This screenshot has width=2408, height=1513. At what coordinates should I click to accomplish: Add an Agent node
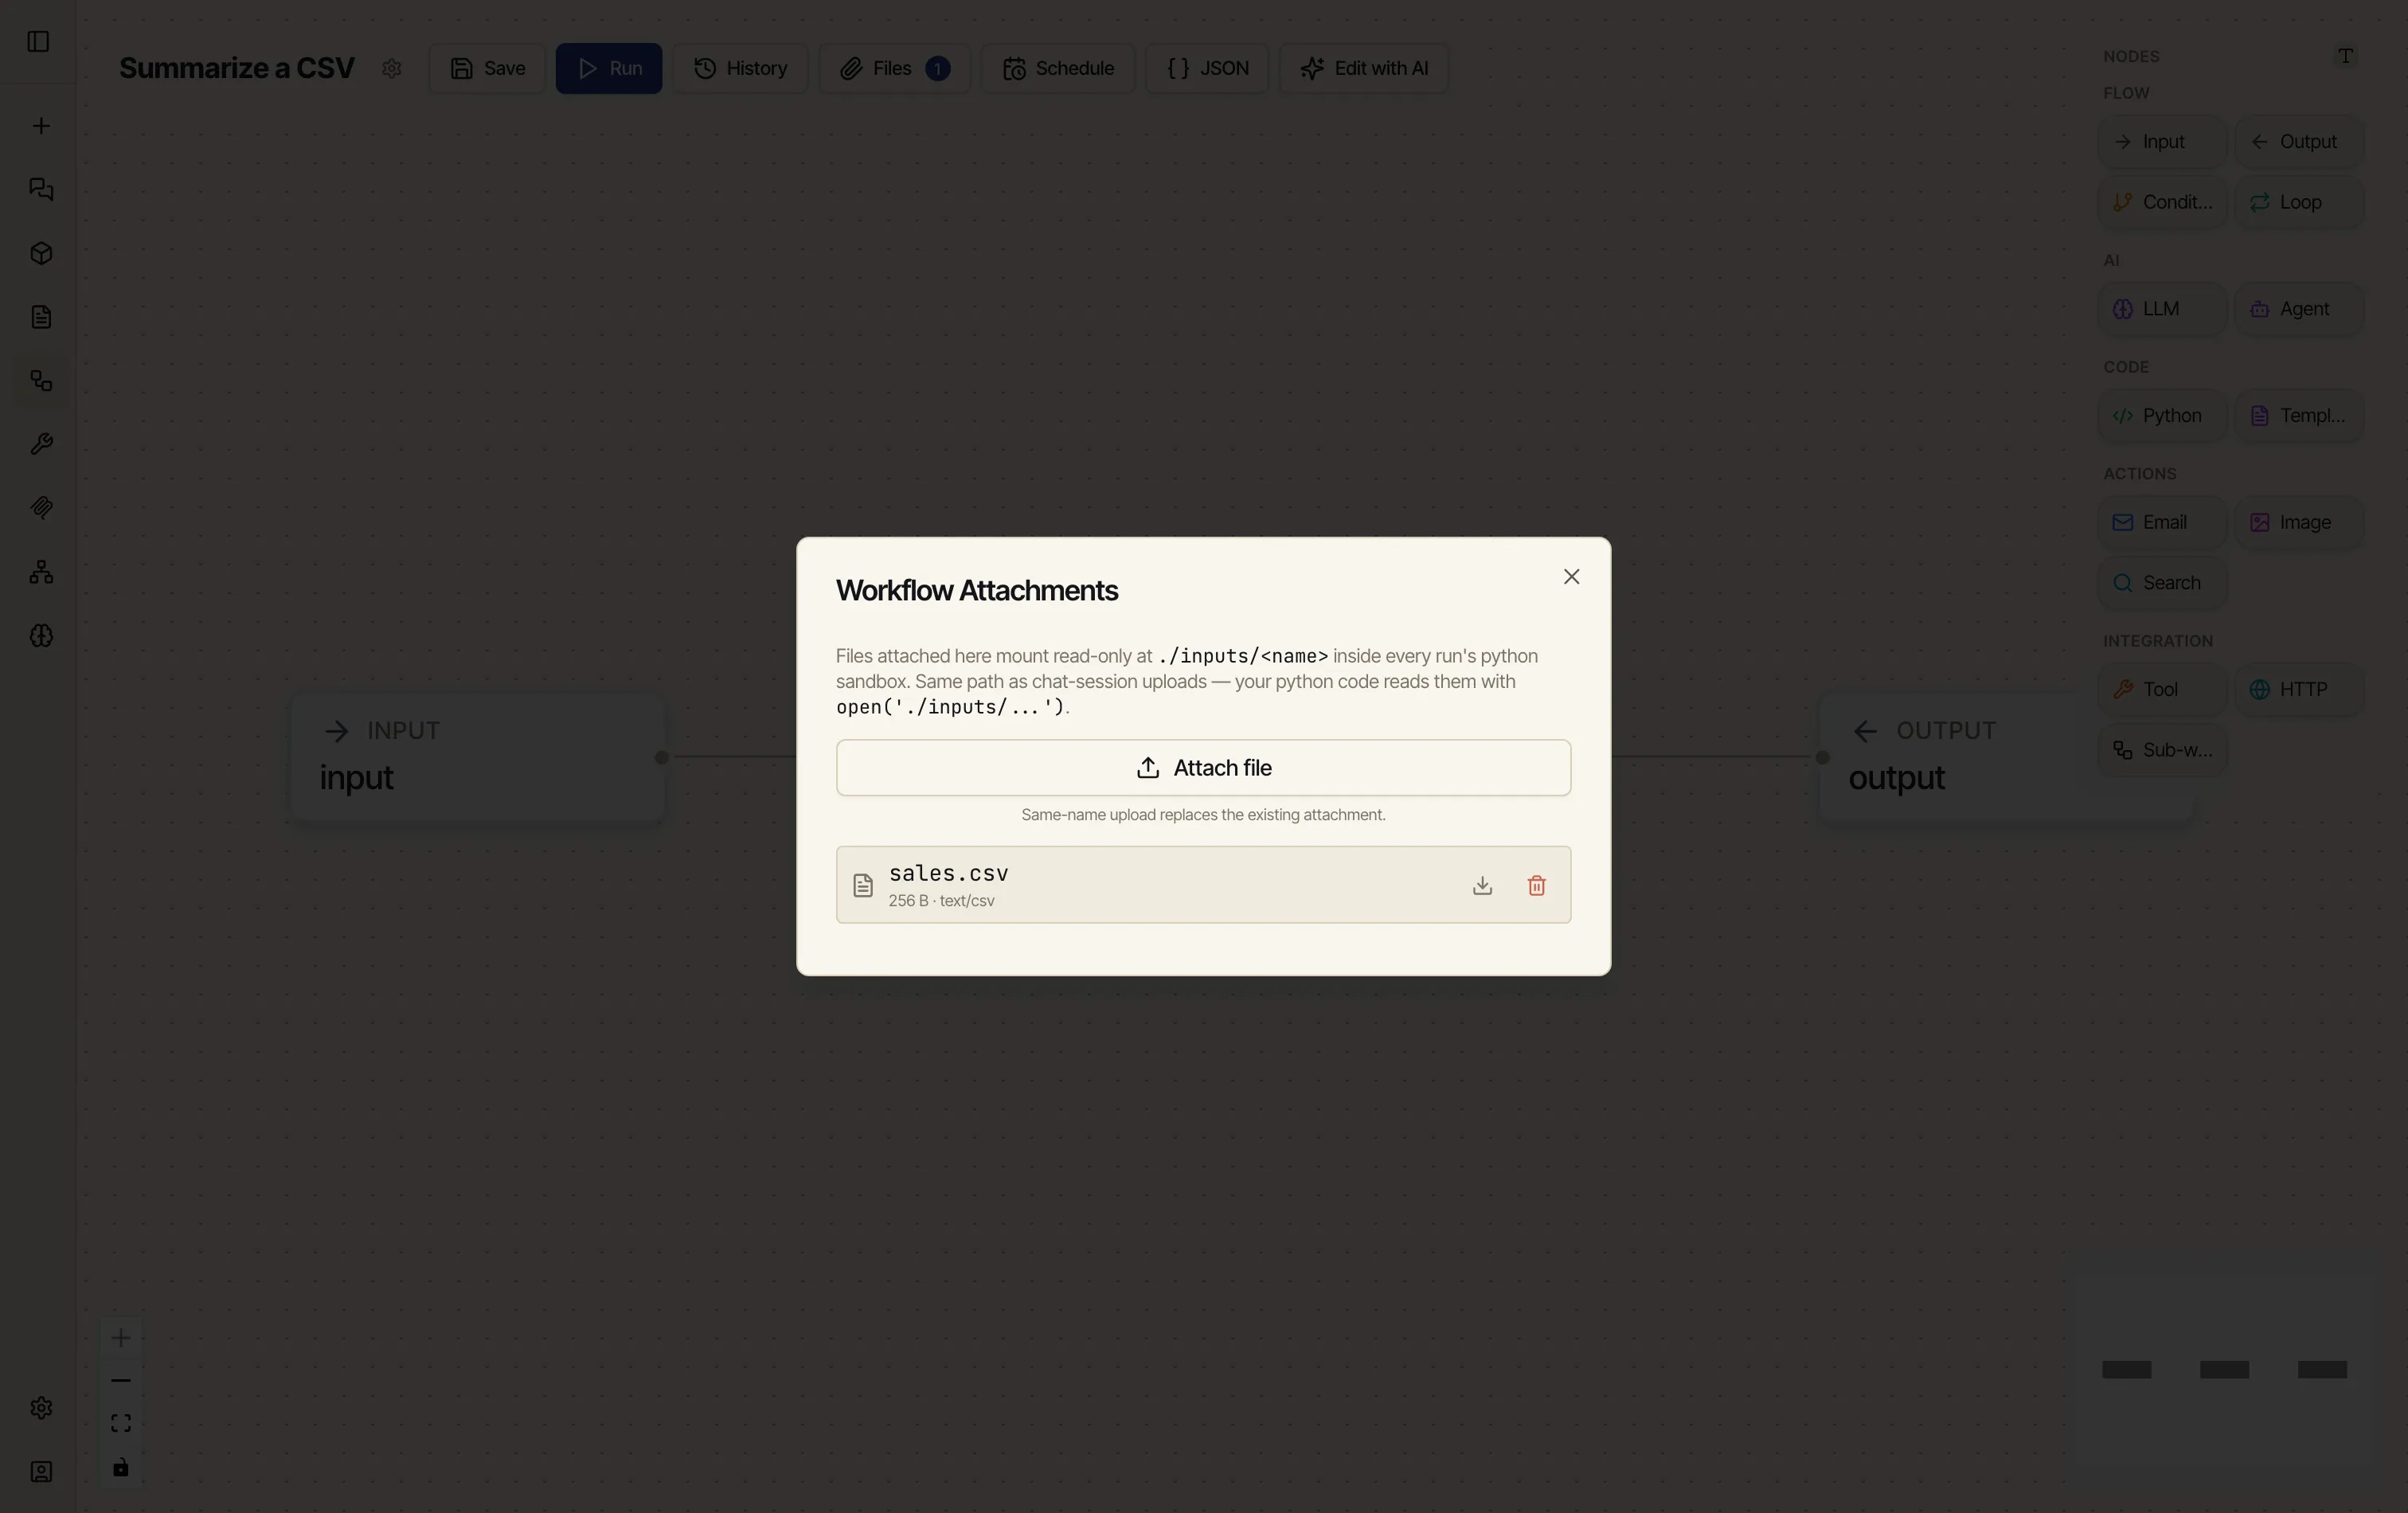[x=2298, y=309]
